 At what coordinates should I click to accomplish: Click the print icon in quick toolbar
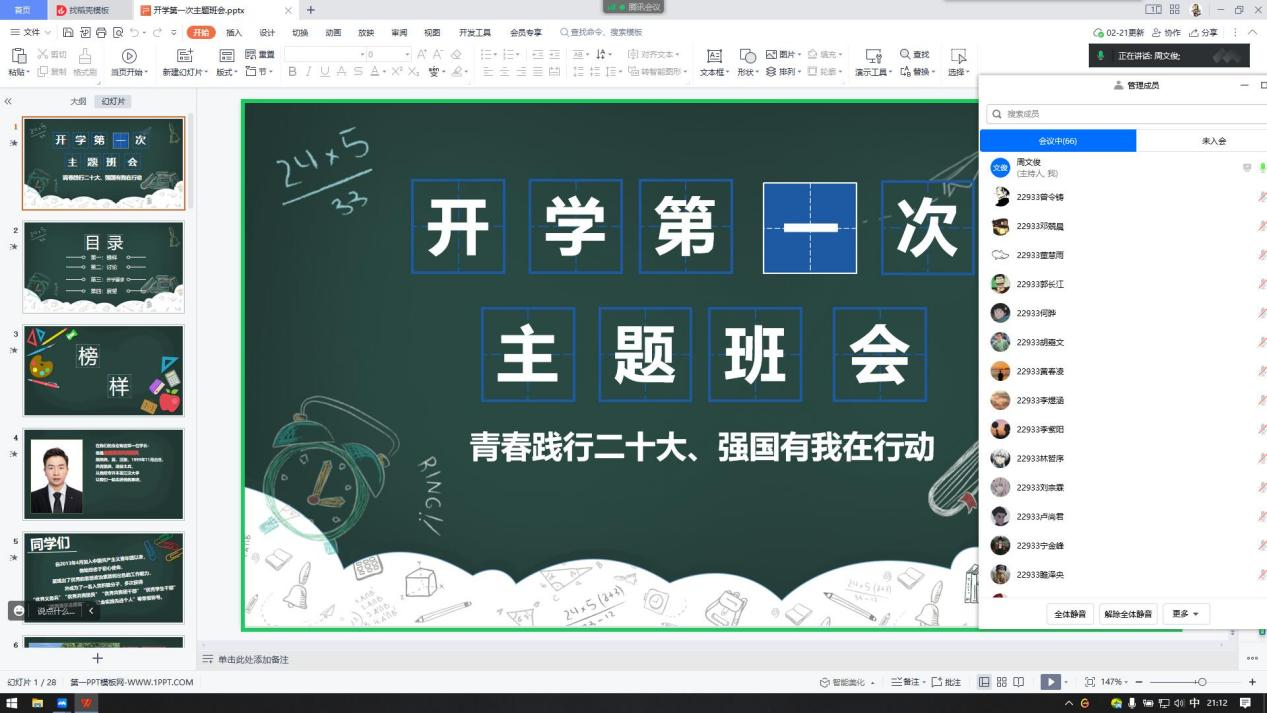tap(100, 33)
